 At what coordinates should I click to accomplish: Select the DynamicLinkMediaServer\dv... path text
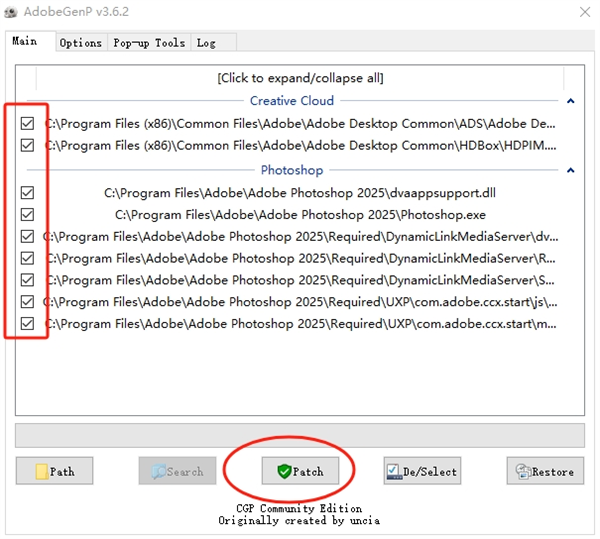point(300,237)
